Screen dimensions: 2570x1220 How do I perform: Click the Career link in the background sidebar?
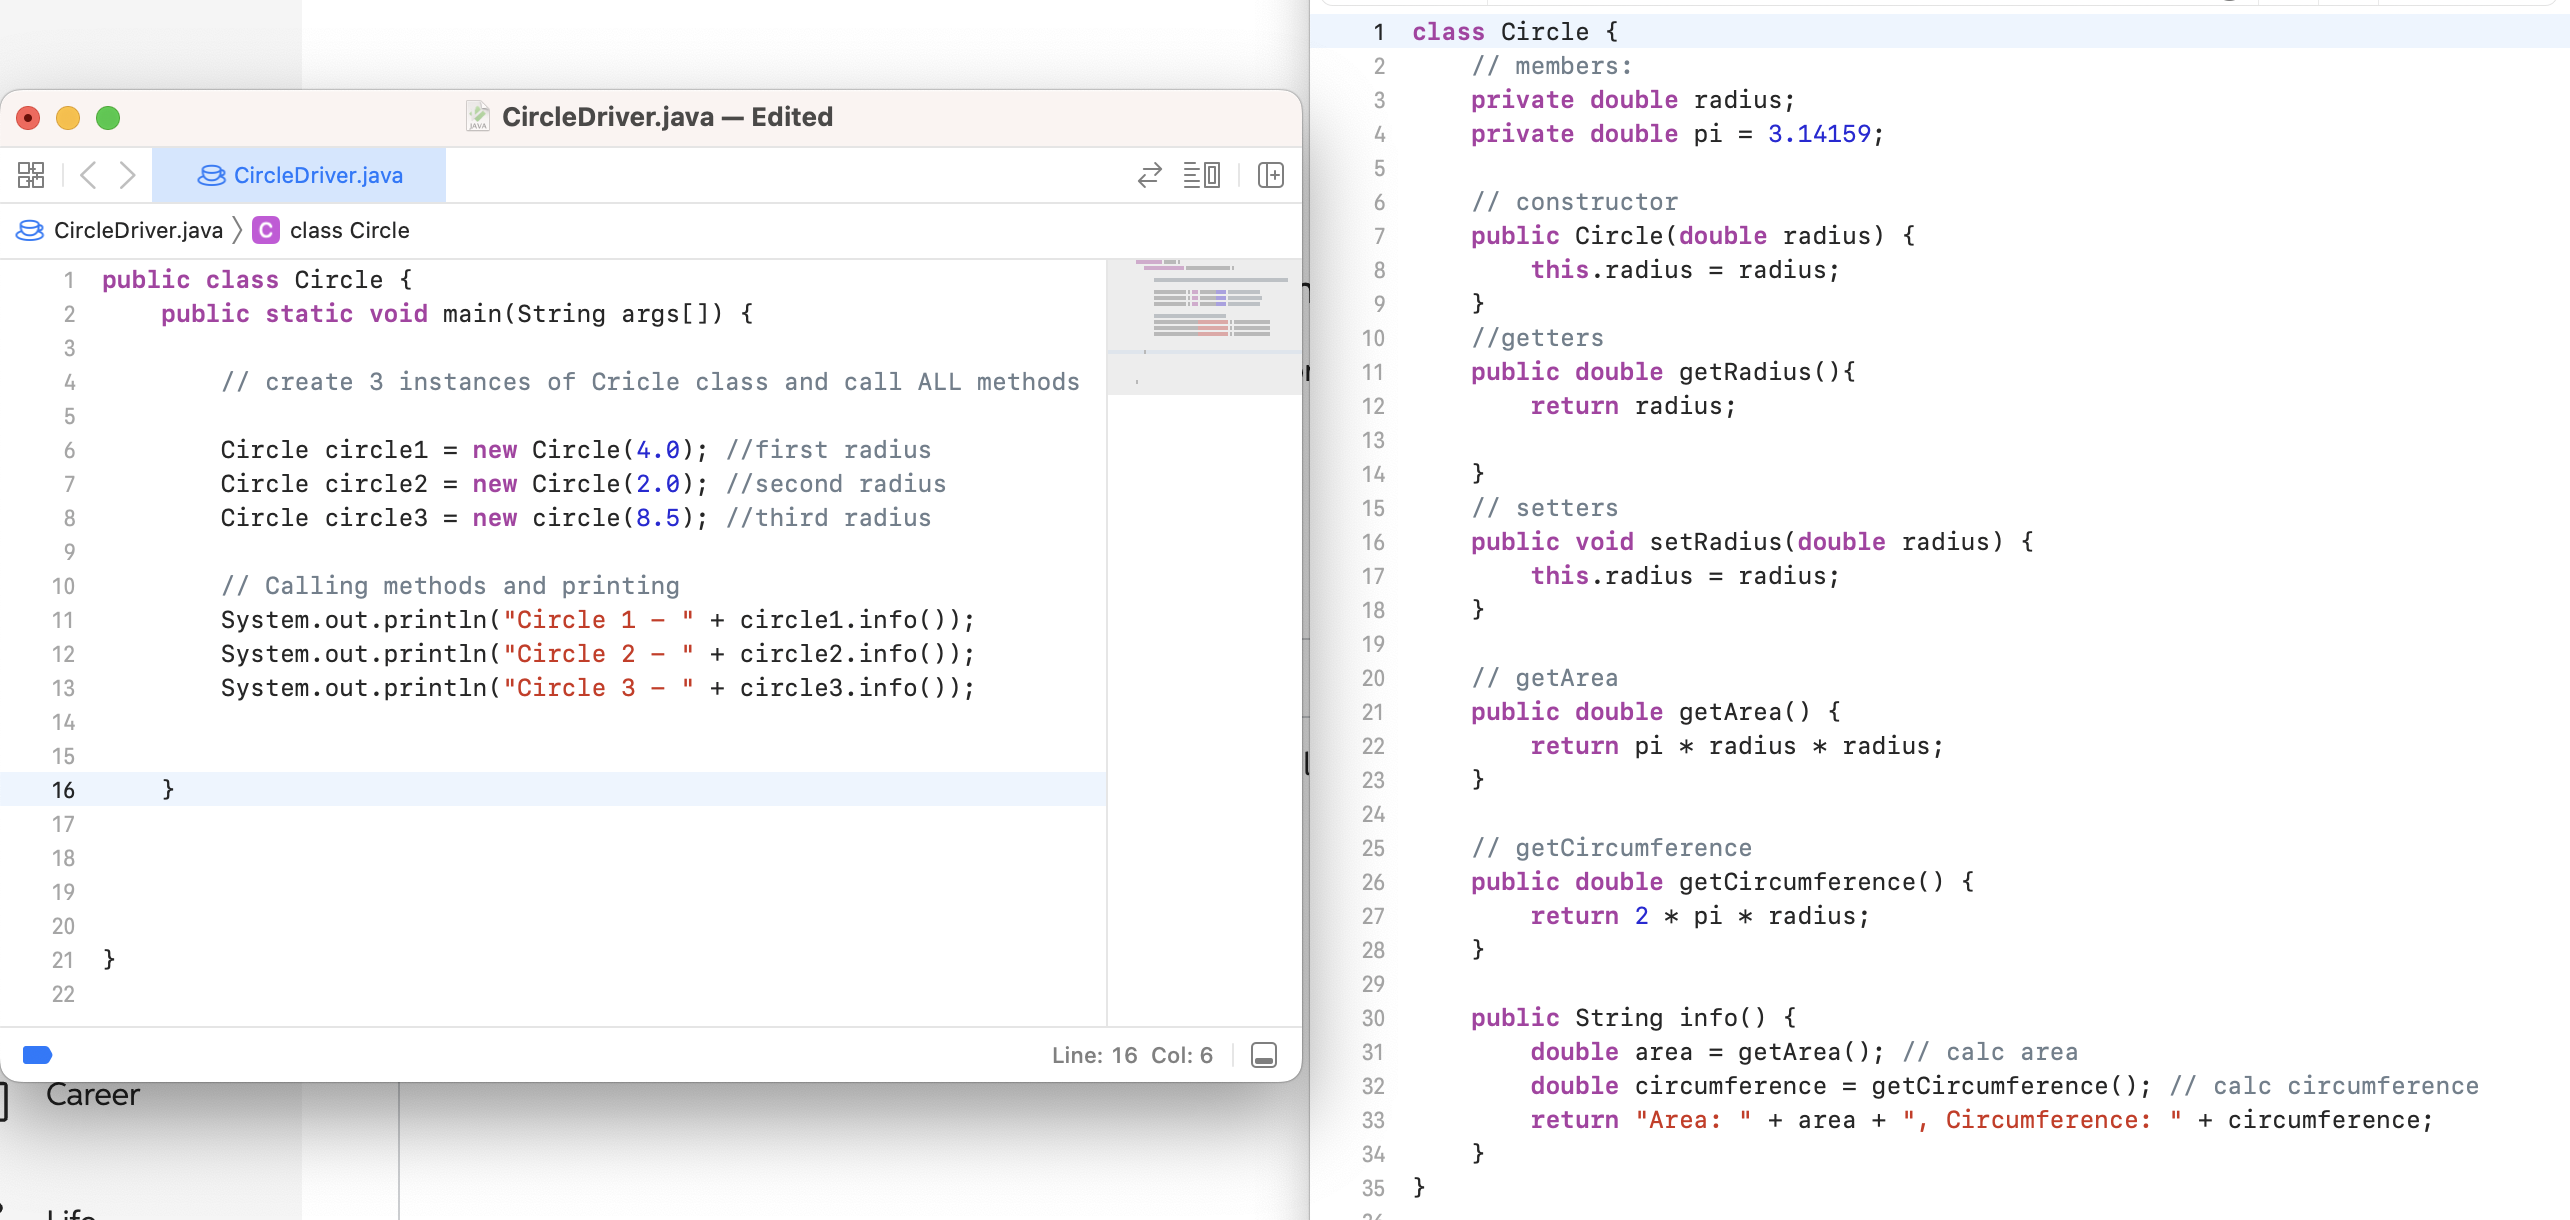click(92, 1095)
